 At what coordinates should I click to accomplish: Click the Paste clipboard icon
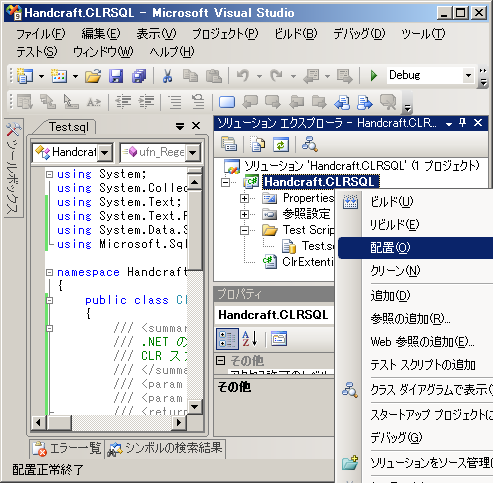point(214,76)
